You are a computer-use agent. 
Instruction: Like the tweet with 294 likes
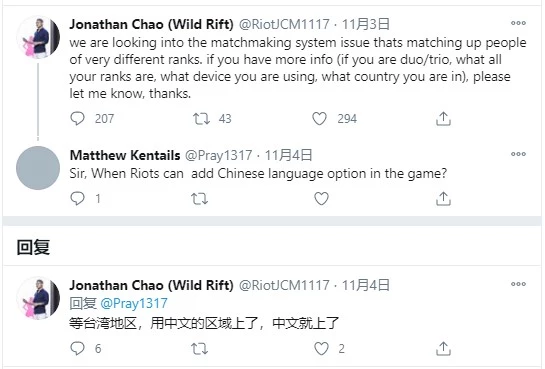[319, 118]
